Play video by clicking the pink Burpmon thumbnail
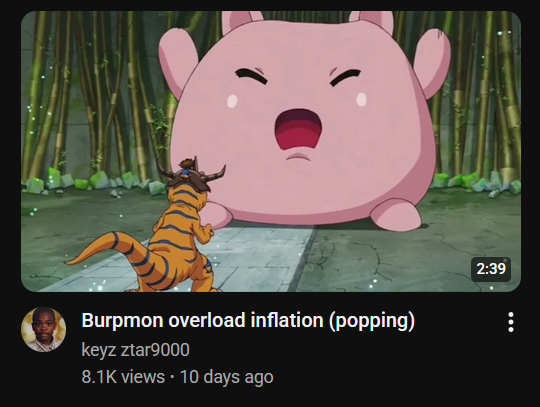540x407 pixels. (271, 152)
